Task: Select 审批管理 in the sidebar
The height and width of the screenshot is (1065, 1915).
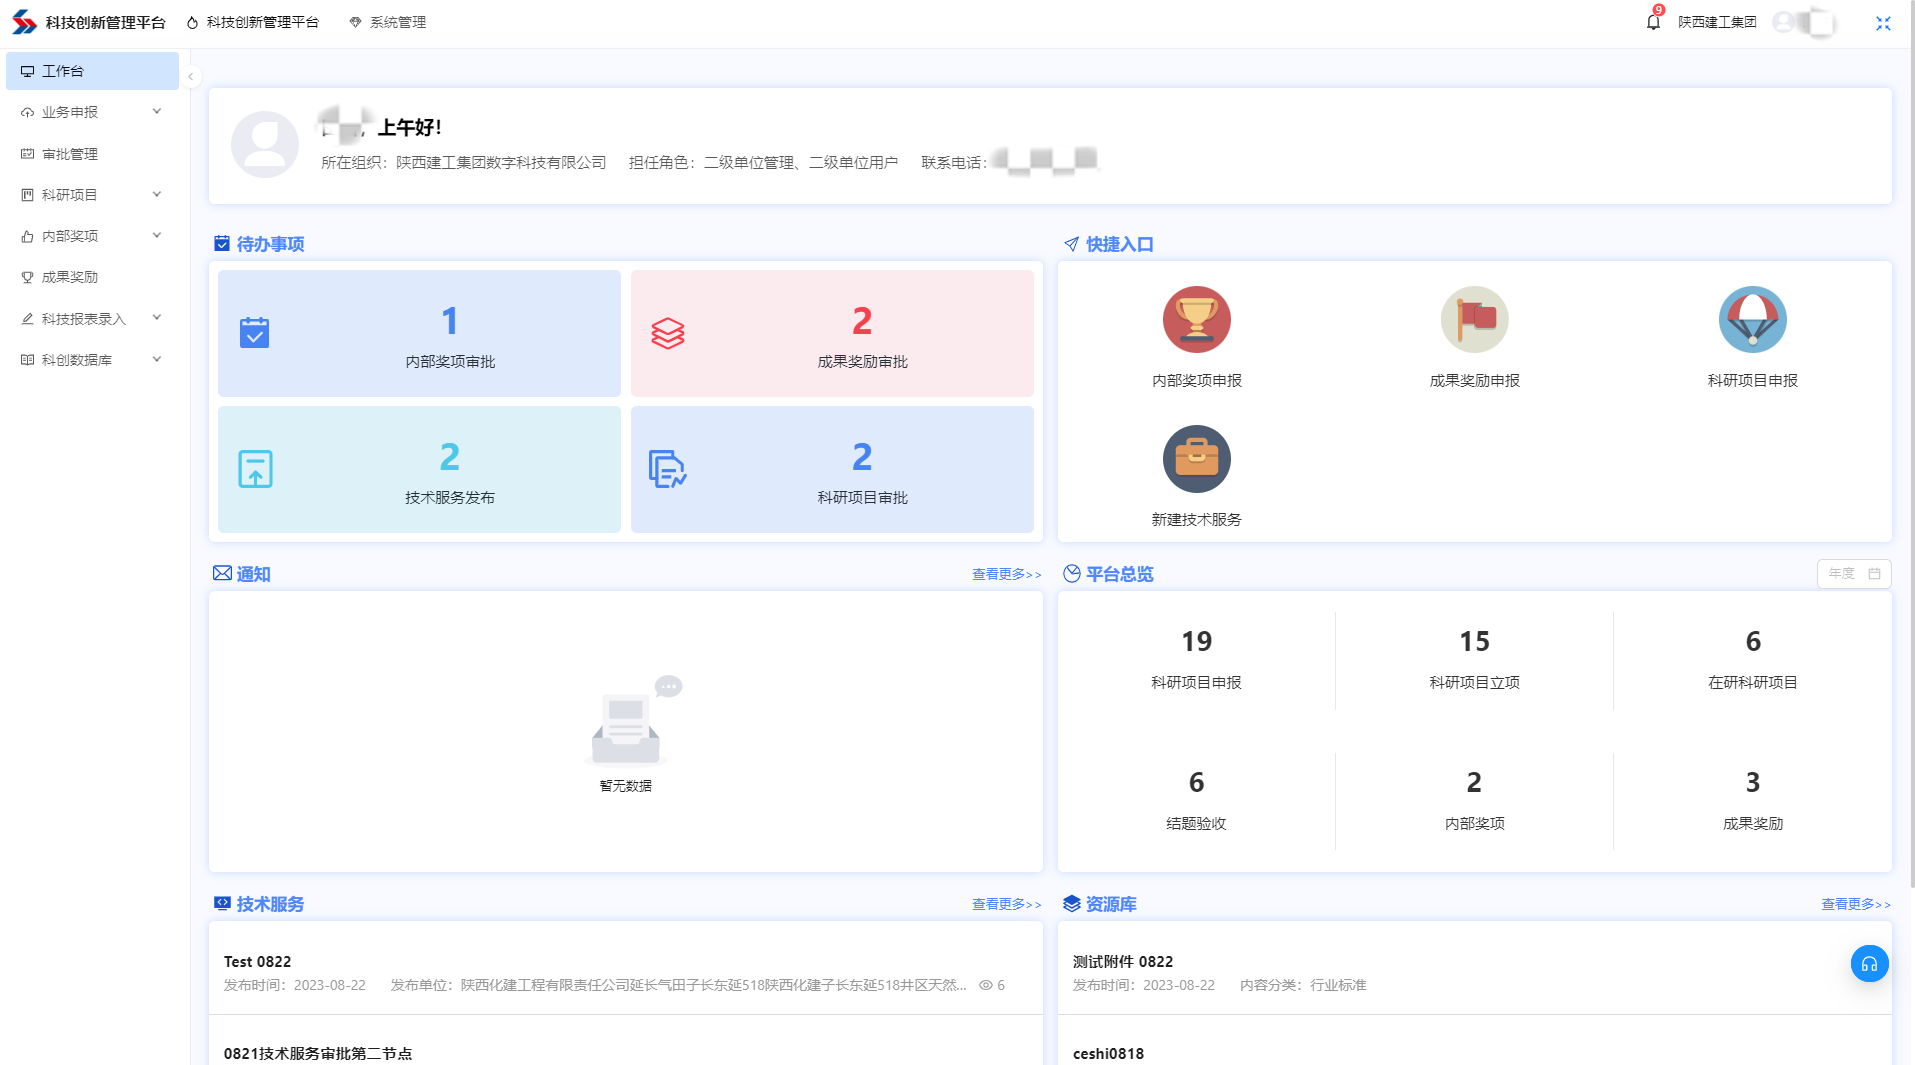Action: point(70,154)
